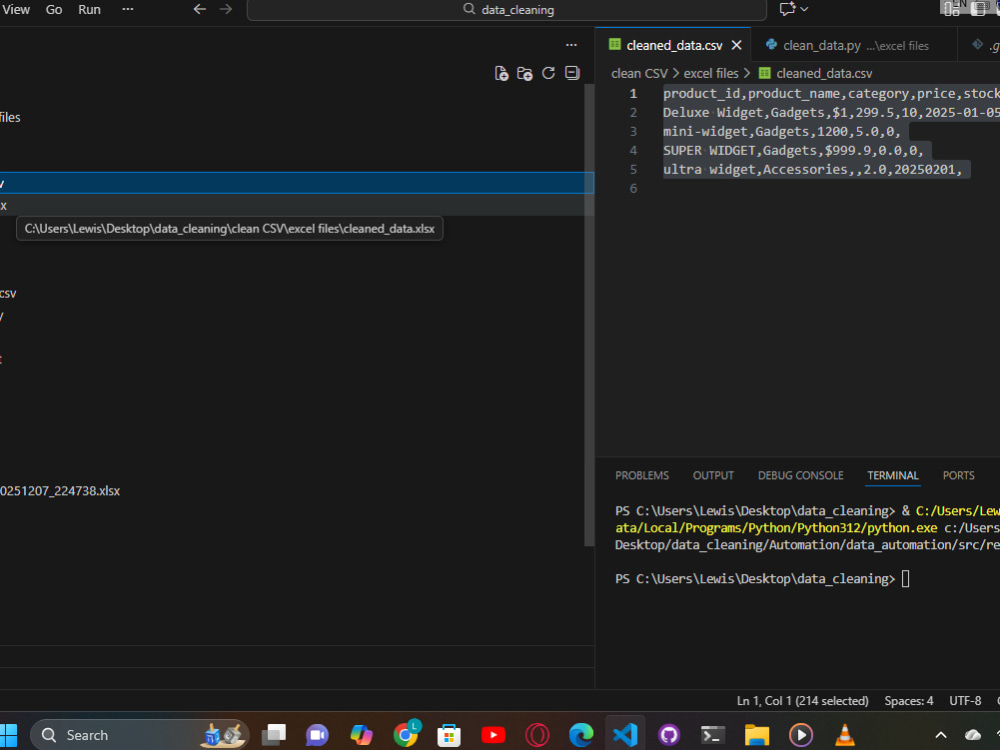This screenshot has height=750, width=1000.
Task: Collapse all folders in the Explorer
Action: 572,73
